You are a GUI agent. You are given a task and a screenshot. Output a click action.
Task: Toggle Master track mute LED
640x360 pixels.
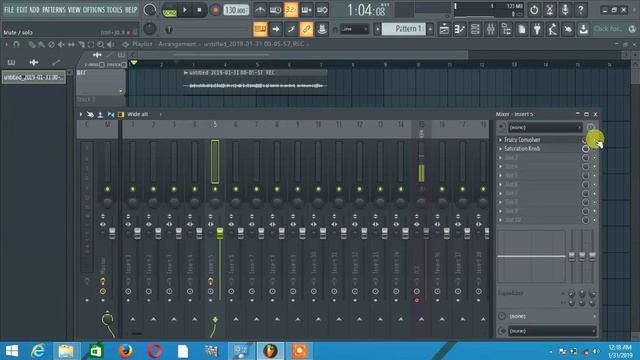click(x=107, y=189)
